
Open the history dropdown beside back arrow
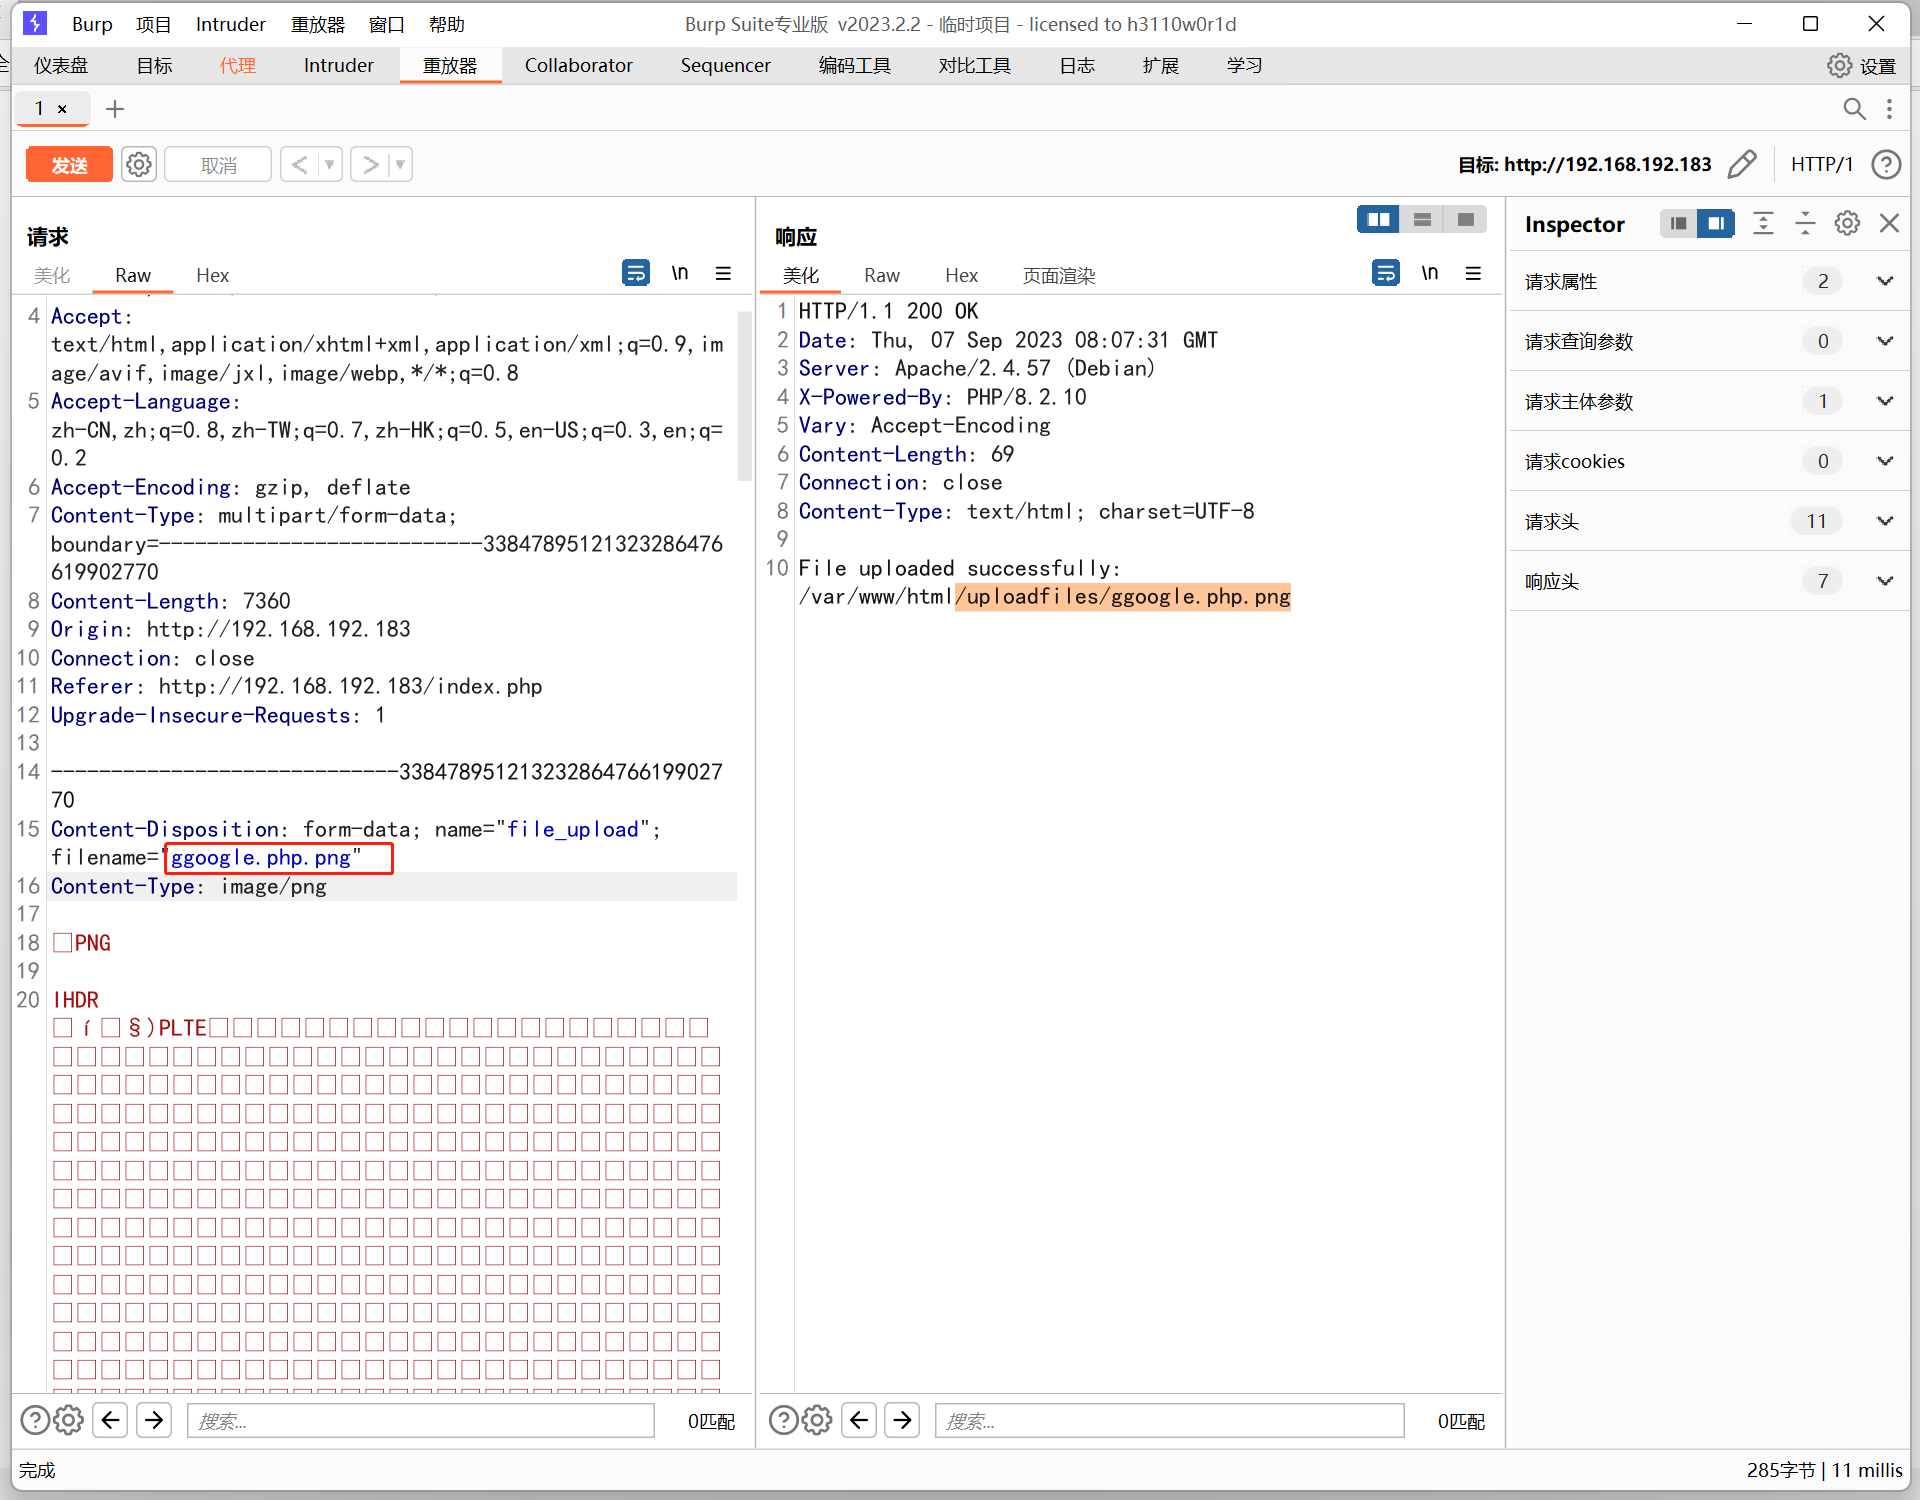pyautogui.click(x=330, y=164)
